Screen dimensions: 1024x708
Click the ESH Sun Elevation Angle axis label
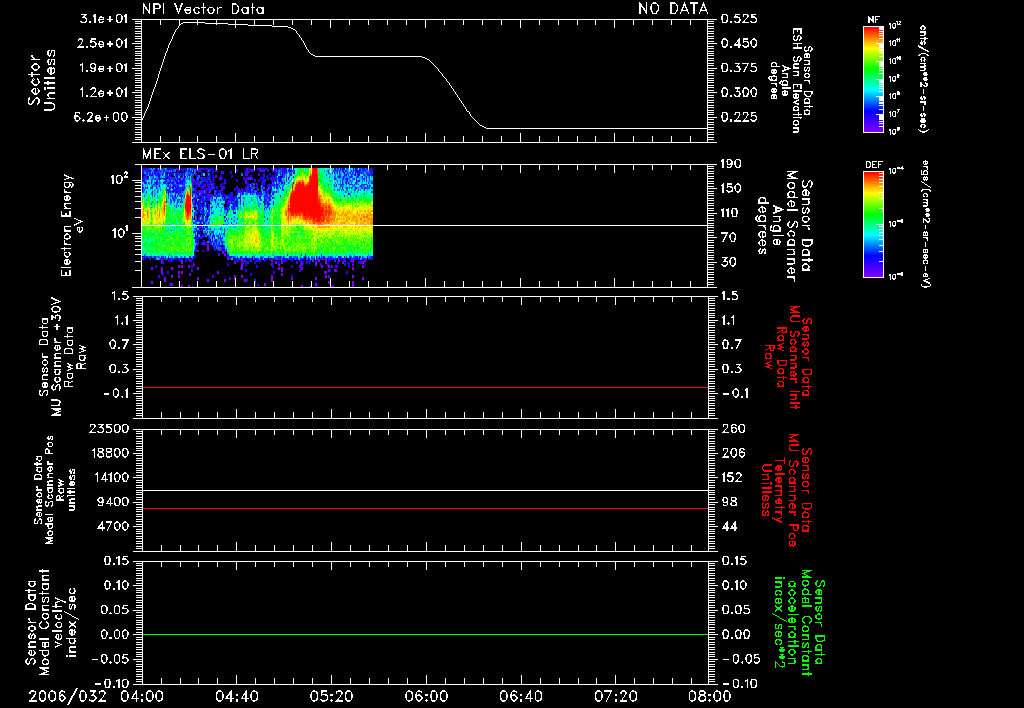tap(790, 81)
